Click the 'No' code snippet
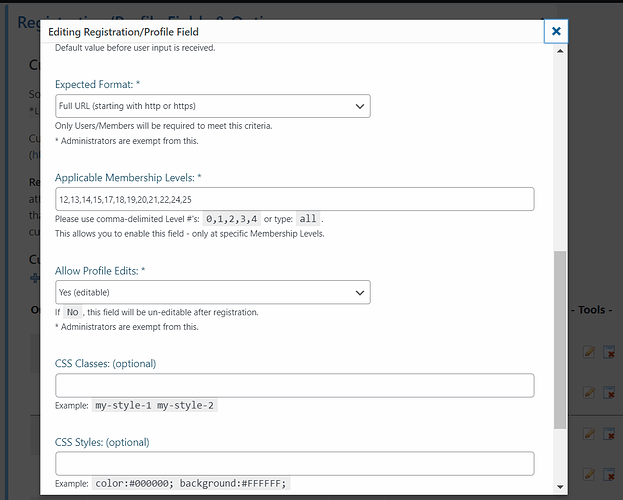The height and width of the screenshot is (500, 623). (x=72, y=312)
